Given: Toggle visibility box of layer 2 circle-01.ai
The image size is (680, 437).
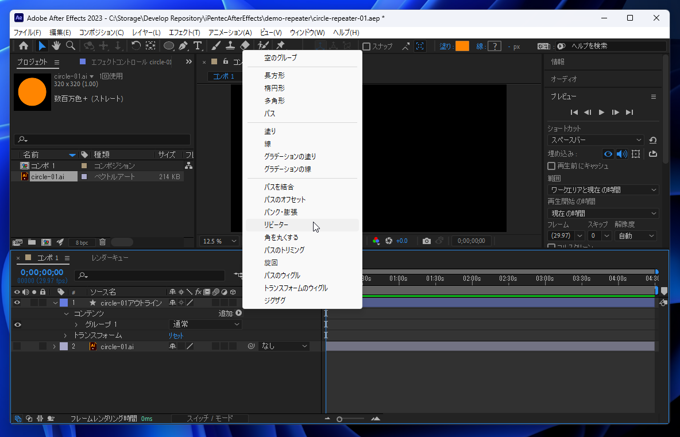Looking at the screenshot, I should click(x=17, y=346).
